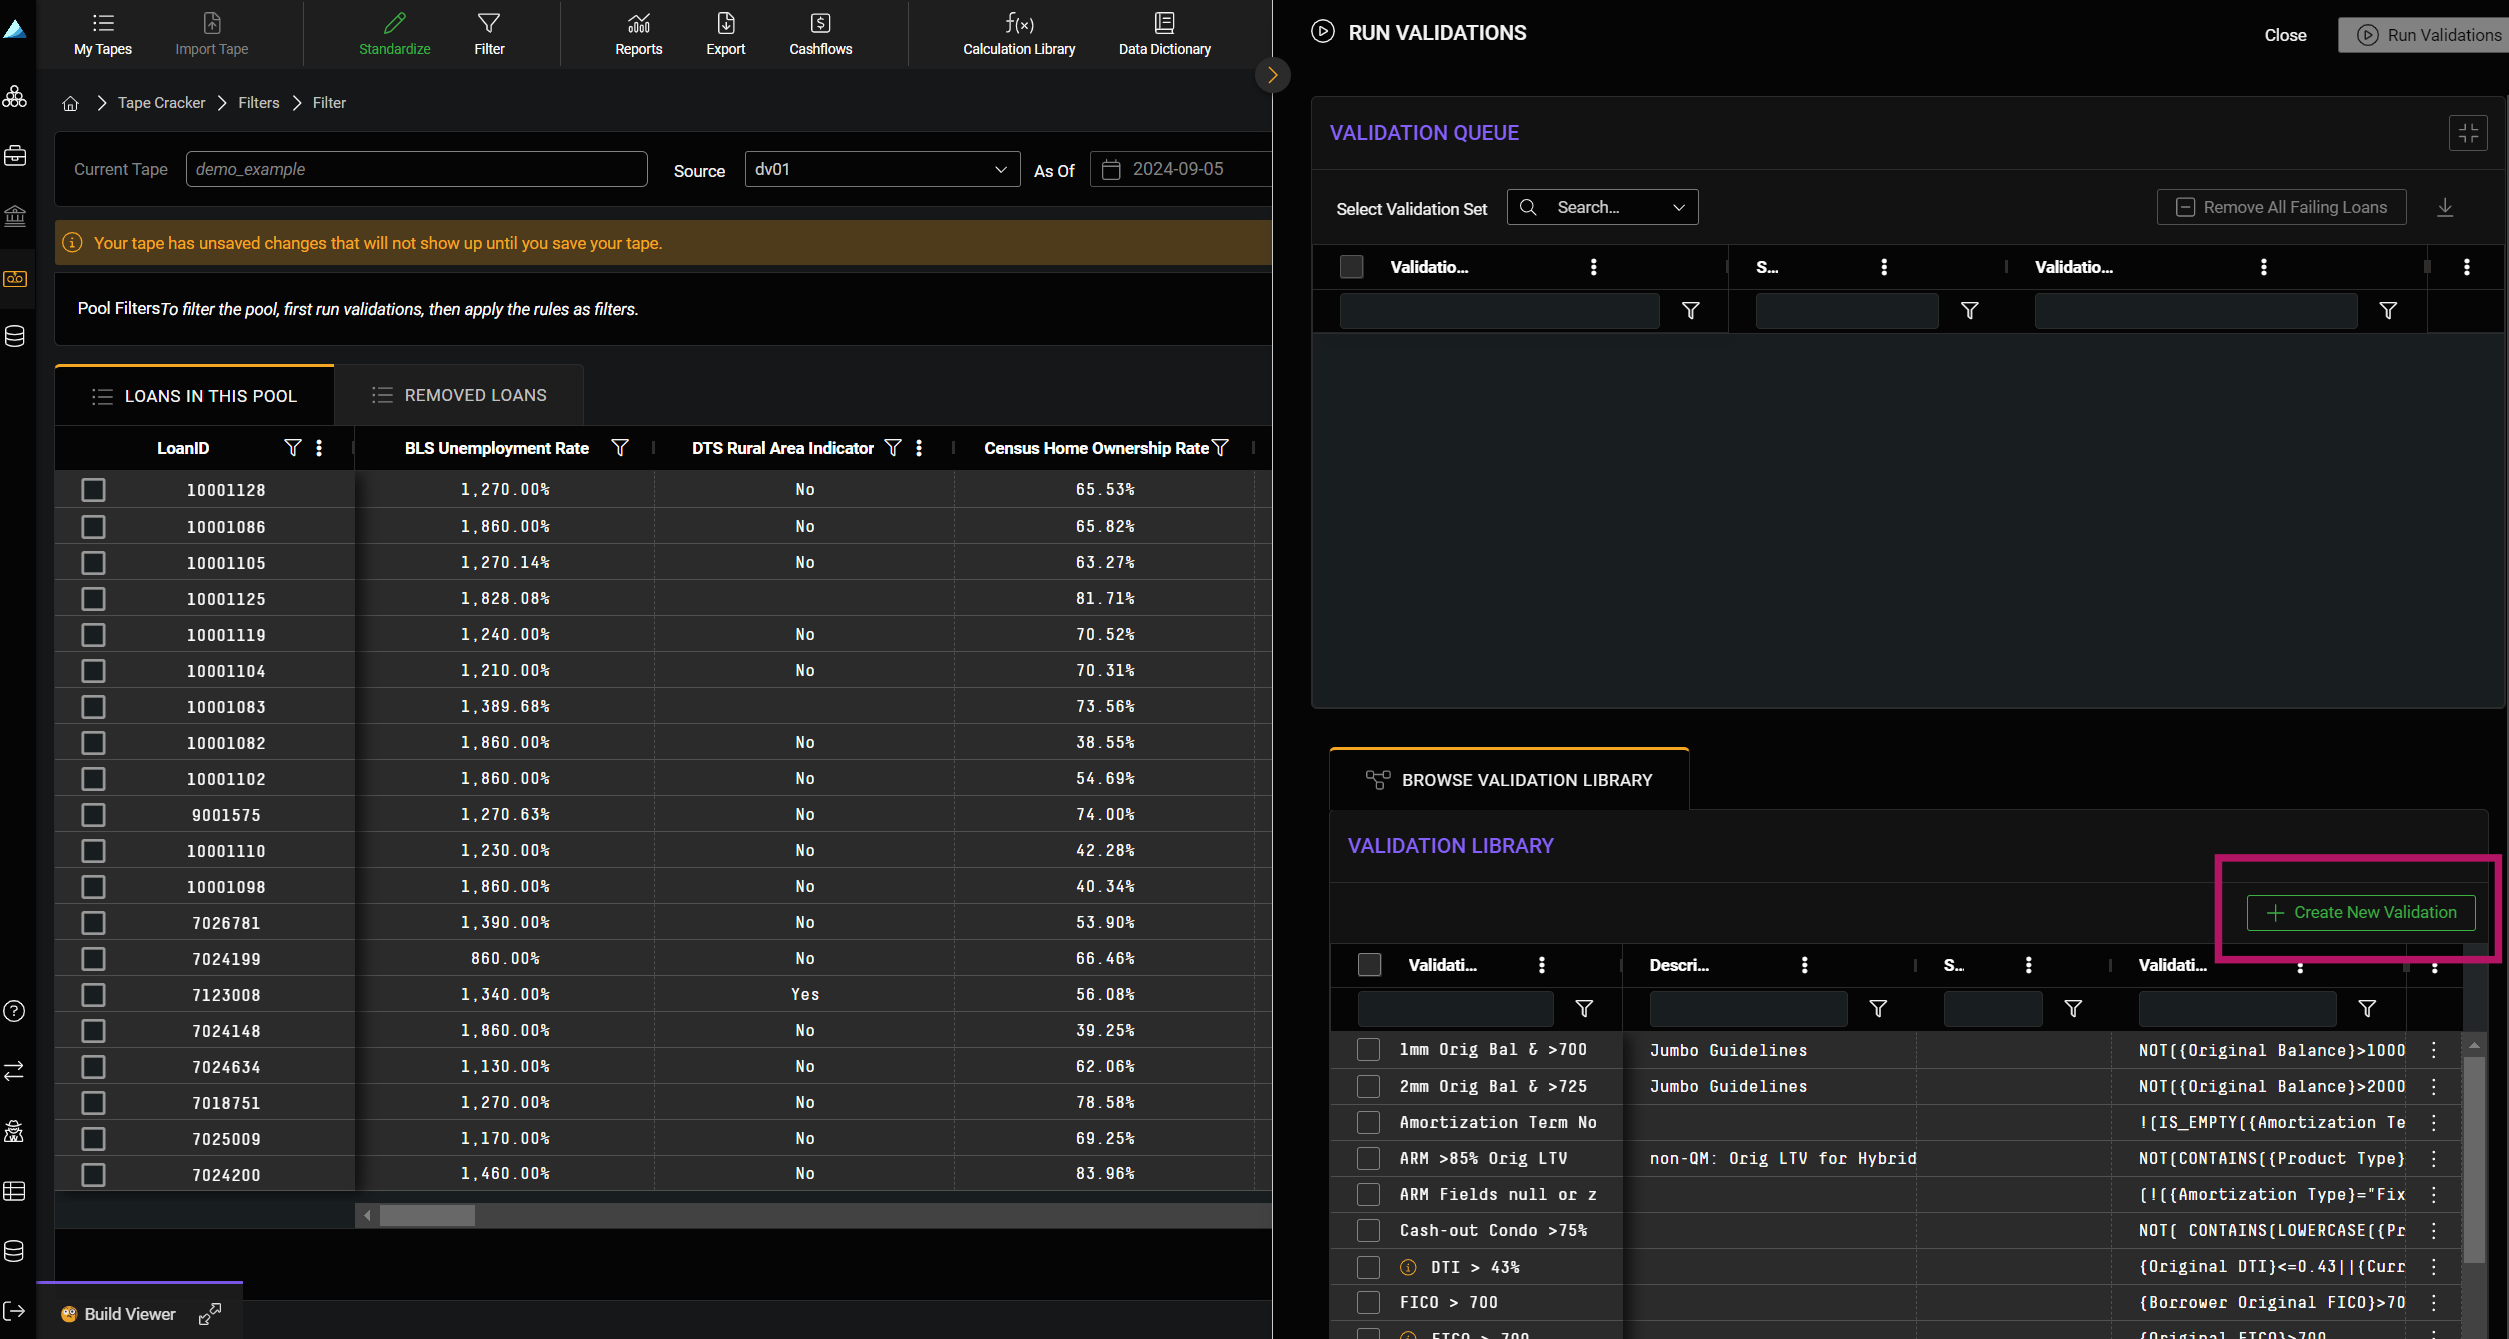Click the LoanID column filter icon
This screenshot has width=2509, height=1339.
click(292, 448)
